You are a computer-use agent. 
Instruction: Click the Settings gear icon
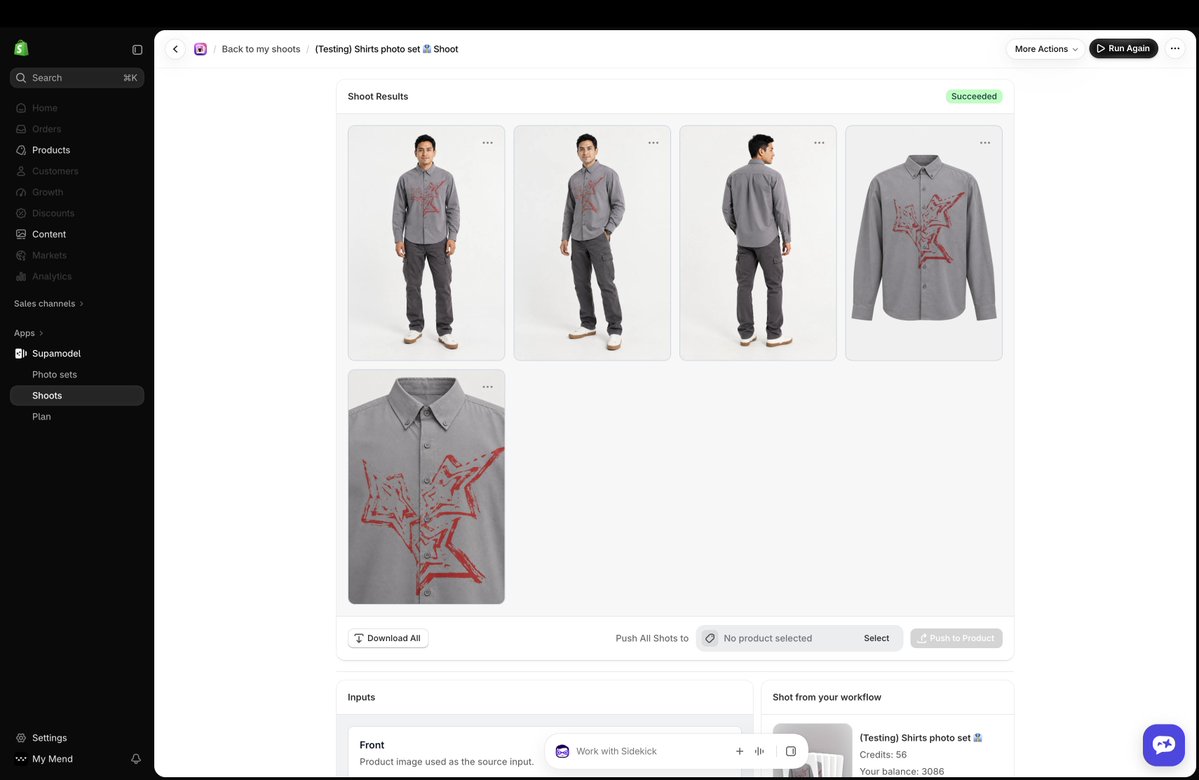[21, 738]
